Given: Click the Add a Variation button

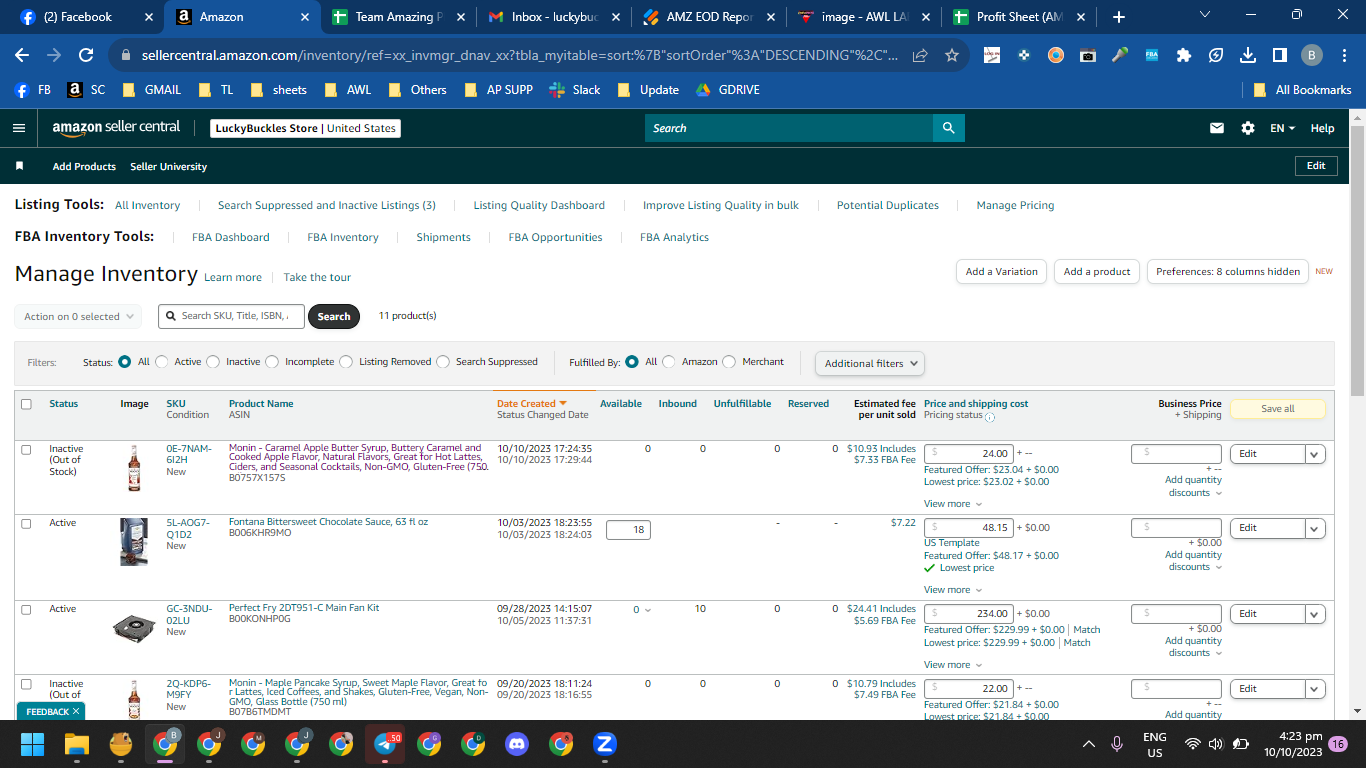Looking at the screenshot, I should point(1002,271).
